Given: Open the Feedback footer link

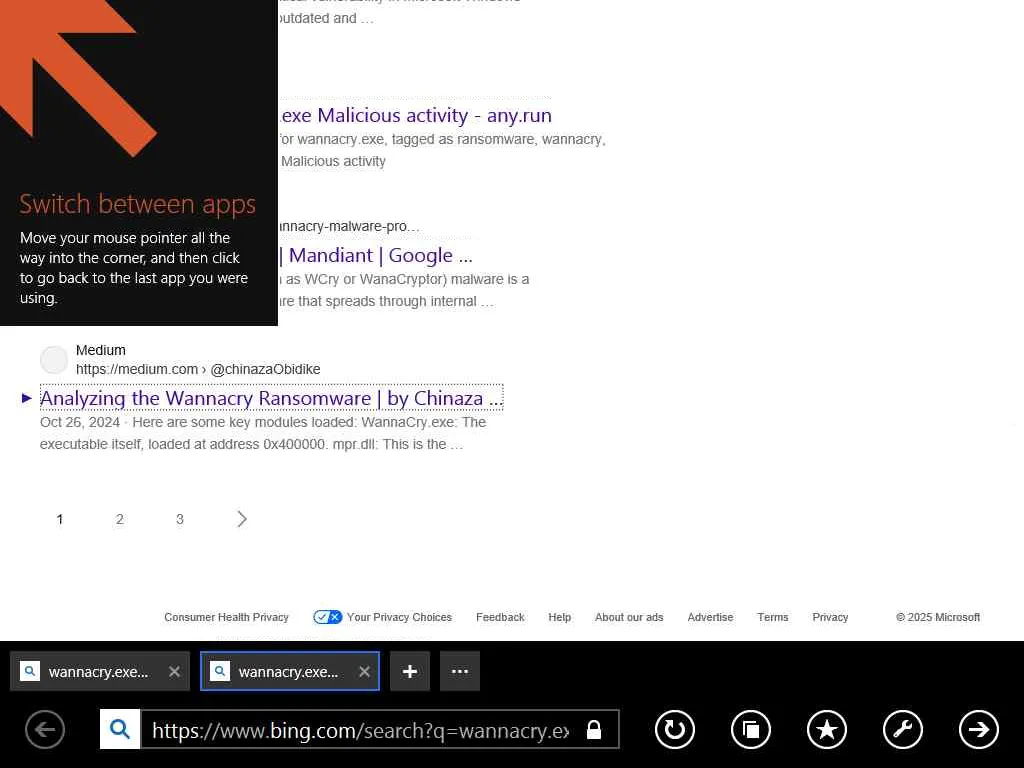Looking at the screenshot, I should 500,617.
